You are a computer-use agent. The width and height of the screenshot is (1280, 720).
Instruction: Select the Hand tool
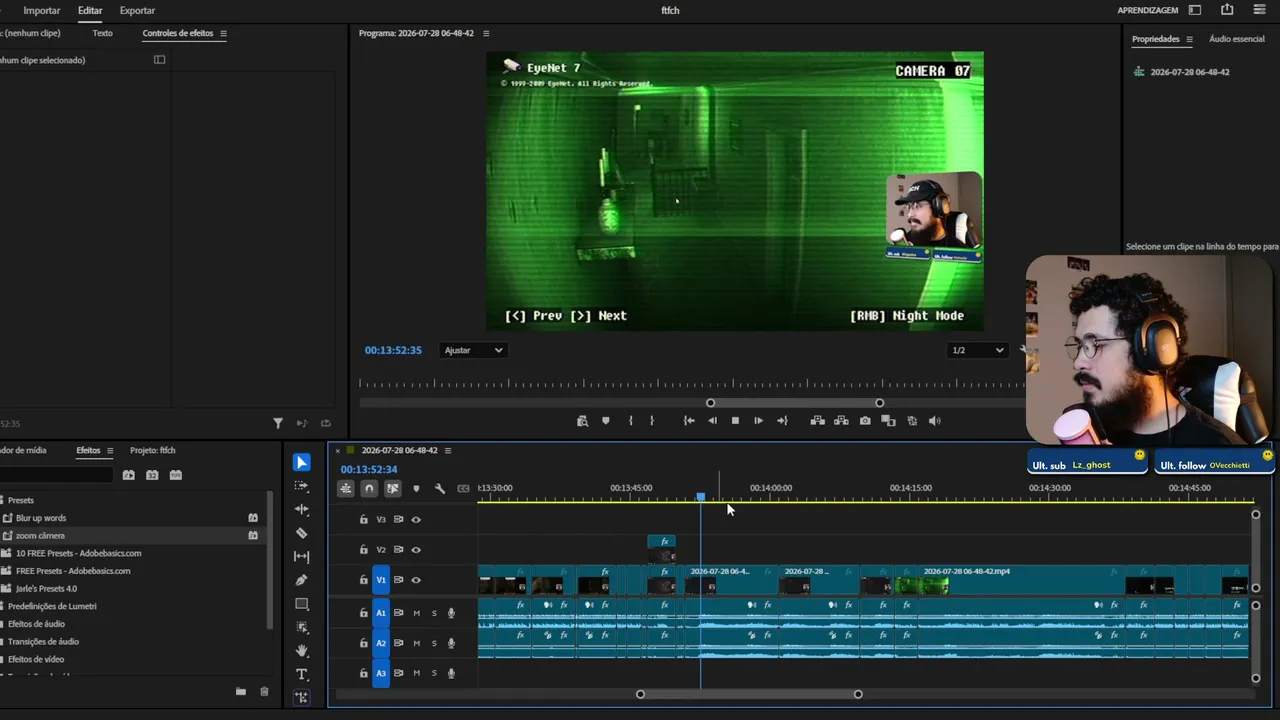(x=301, y=651)
